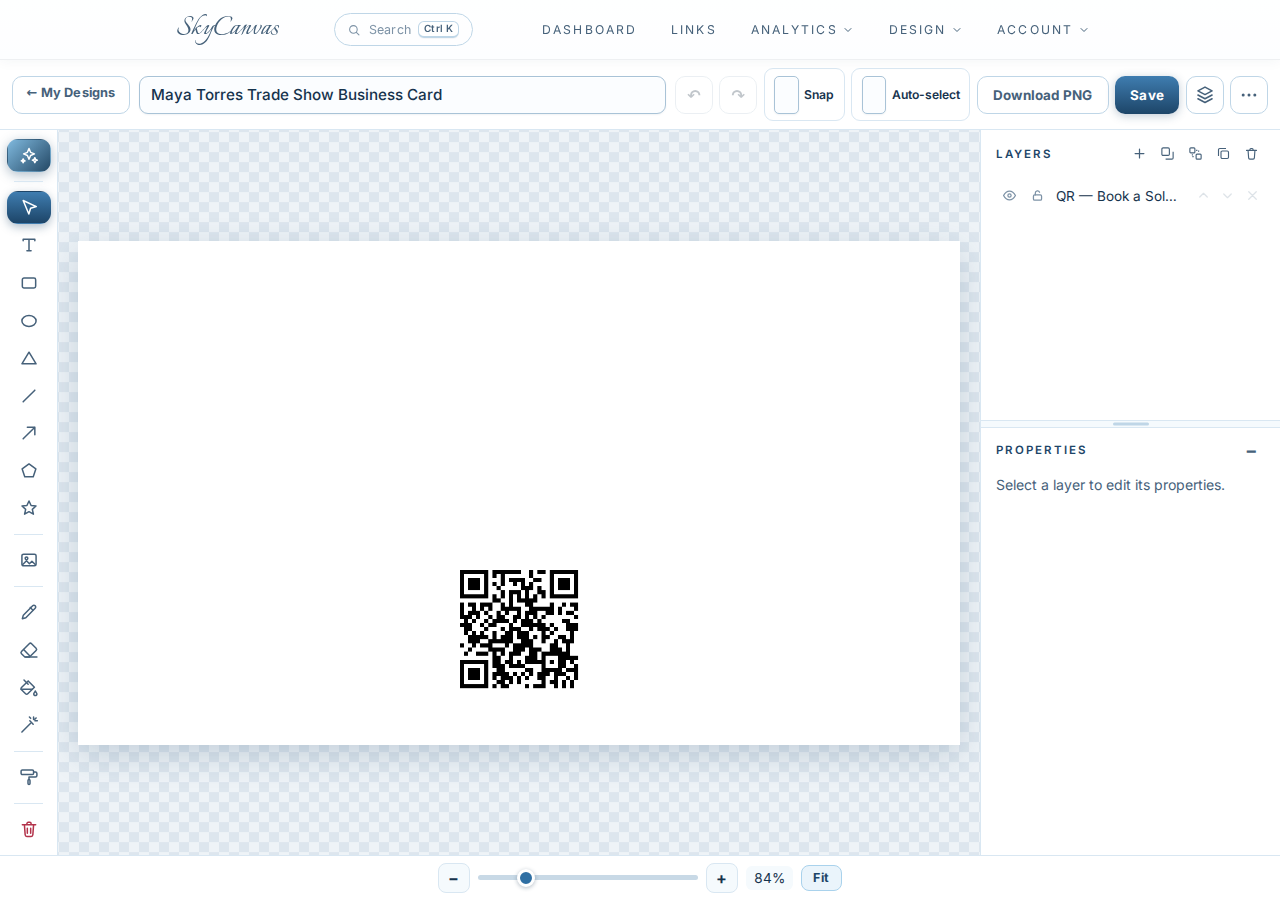1280x900 pixels.
Task: Go back to My Designs
Action: click(x=71, y=94)
